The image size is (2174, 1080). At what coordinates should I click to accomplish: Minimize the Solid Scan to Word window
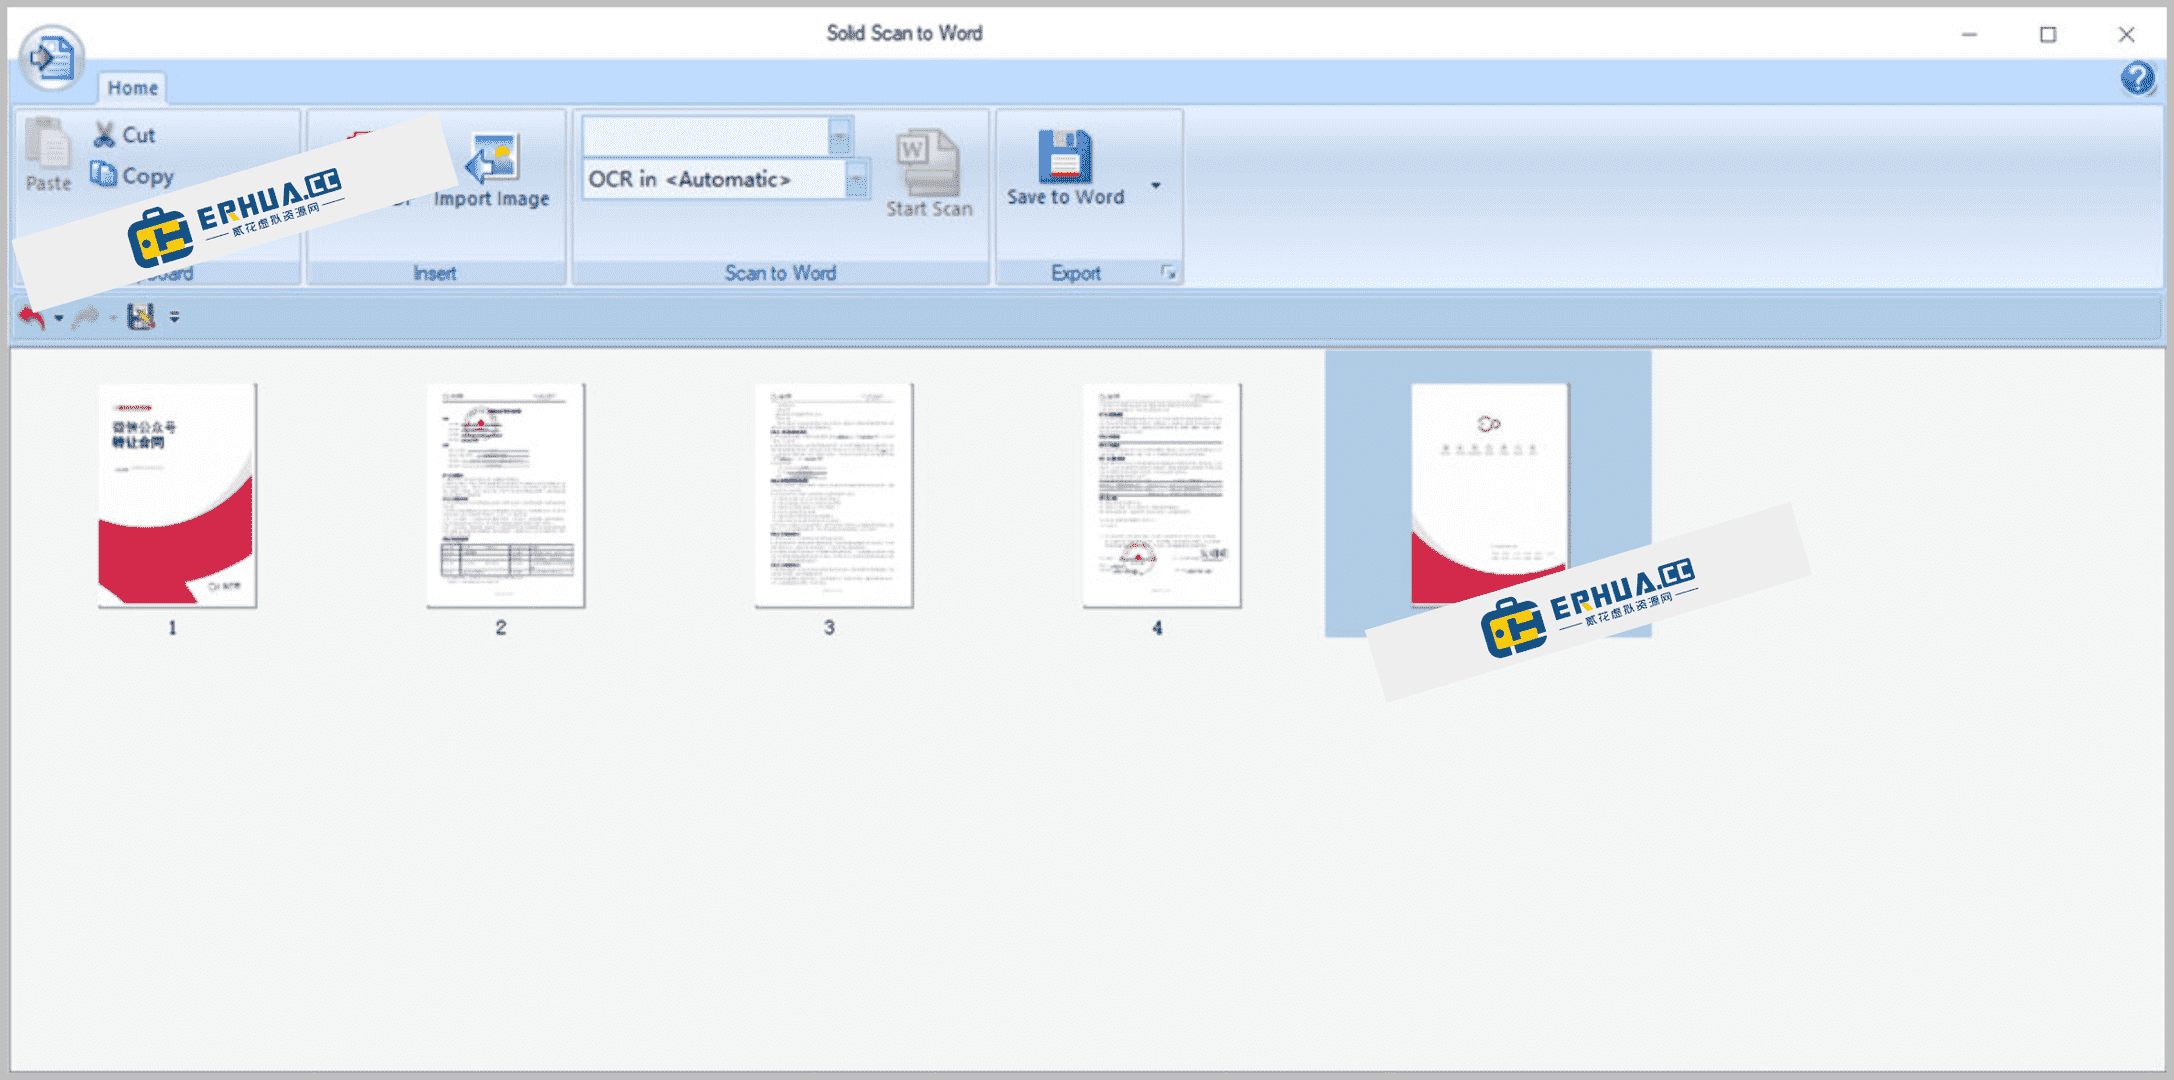tap(1969, 34)
